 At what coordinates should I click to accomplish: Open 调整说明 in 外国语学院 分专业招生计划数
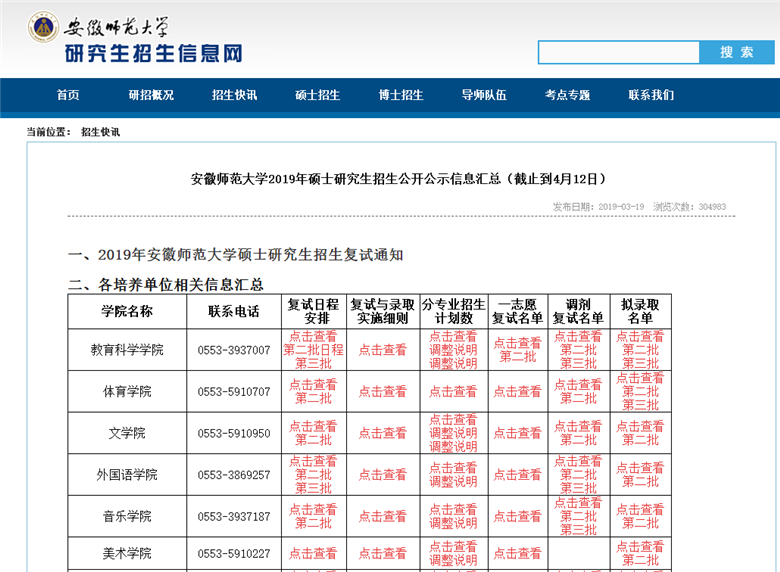point(454,481)
